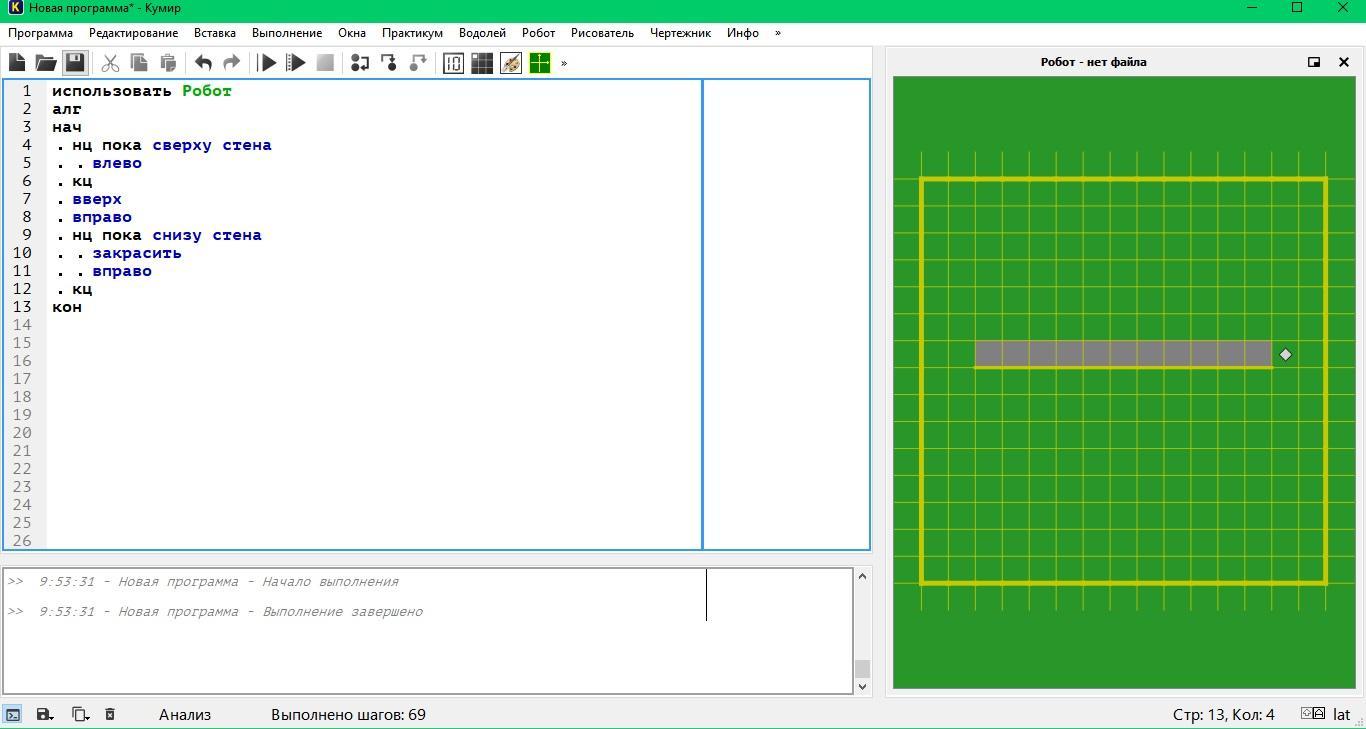Screen dimensions: 1366x729
Task: Run the program with the play button
Action: click(x=267, y=63)
